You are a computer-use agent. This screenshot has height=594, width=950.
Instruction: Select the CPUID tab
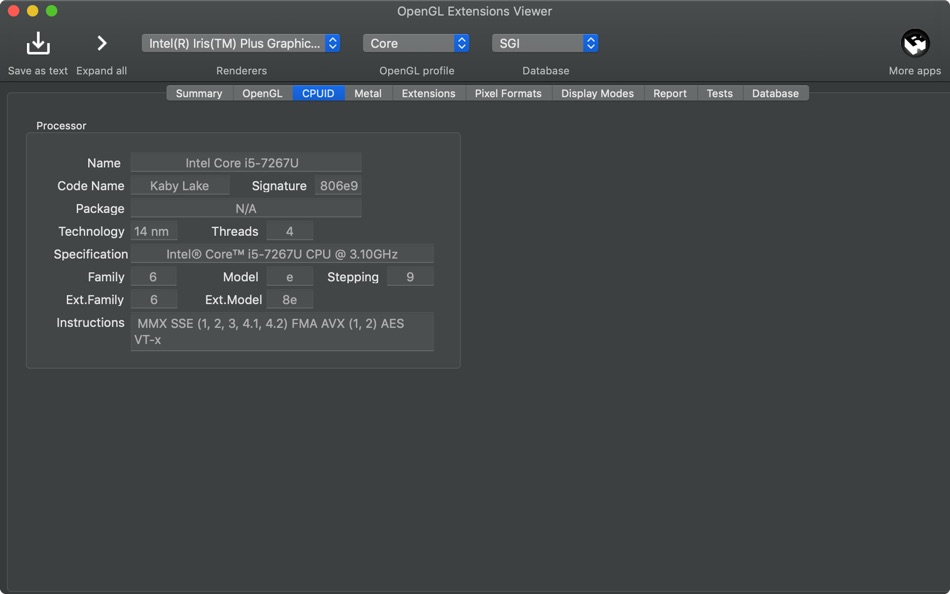coord(319,93)
